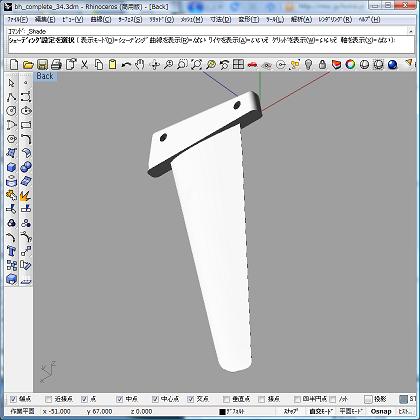The height and width of the screenshot is (420, 420).
Task: Pick the arrow Select tool
Action: pyautogui.click(x=12, y=83)
